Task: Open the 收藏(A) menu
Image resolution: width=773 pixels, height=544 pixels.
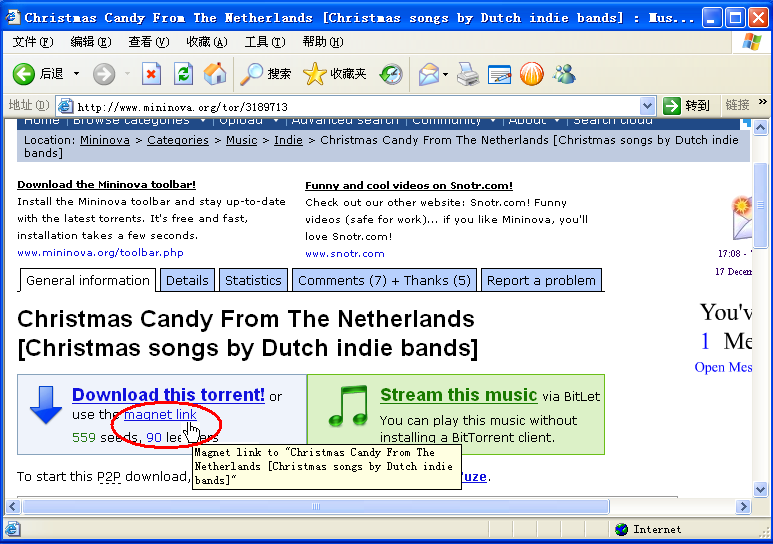Action: point(207,42)
